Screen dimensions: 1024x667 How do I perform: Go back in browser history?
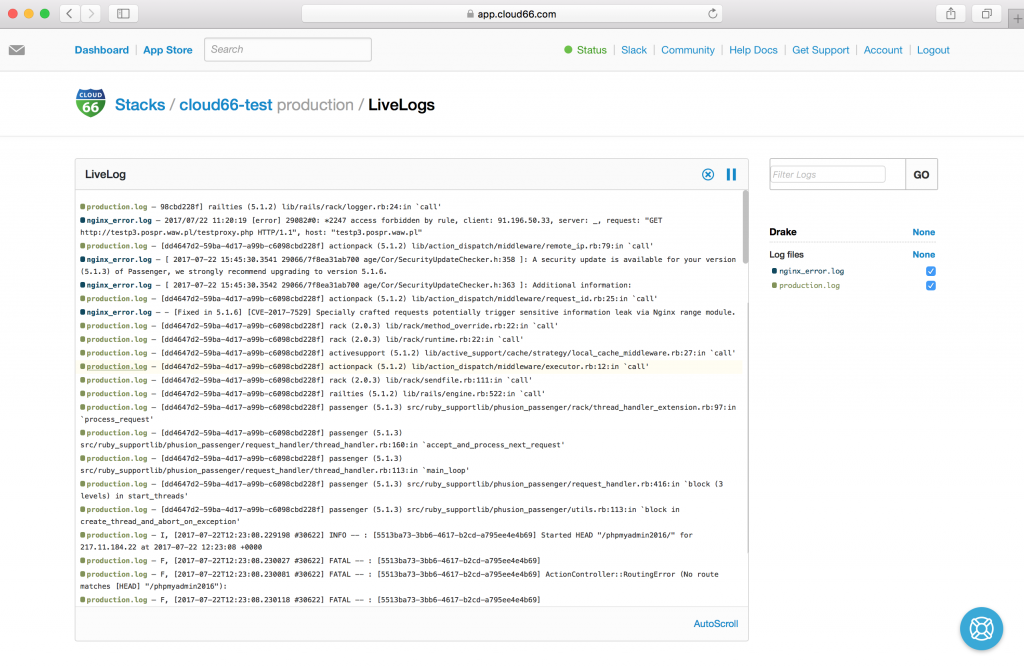coord(69,13)
